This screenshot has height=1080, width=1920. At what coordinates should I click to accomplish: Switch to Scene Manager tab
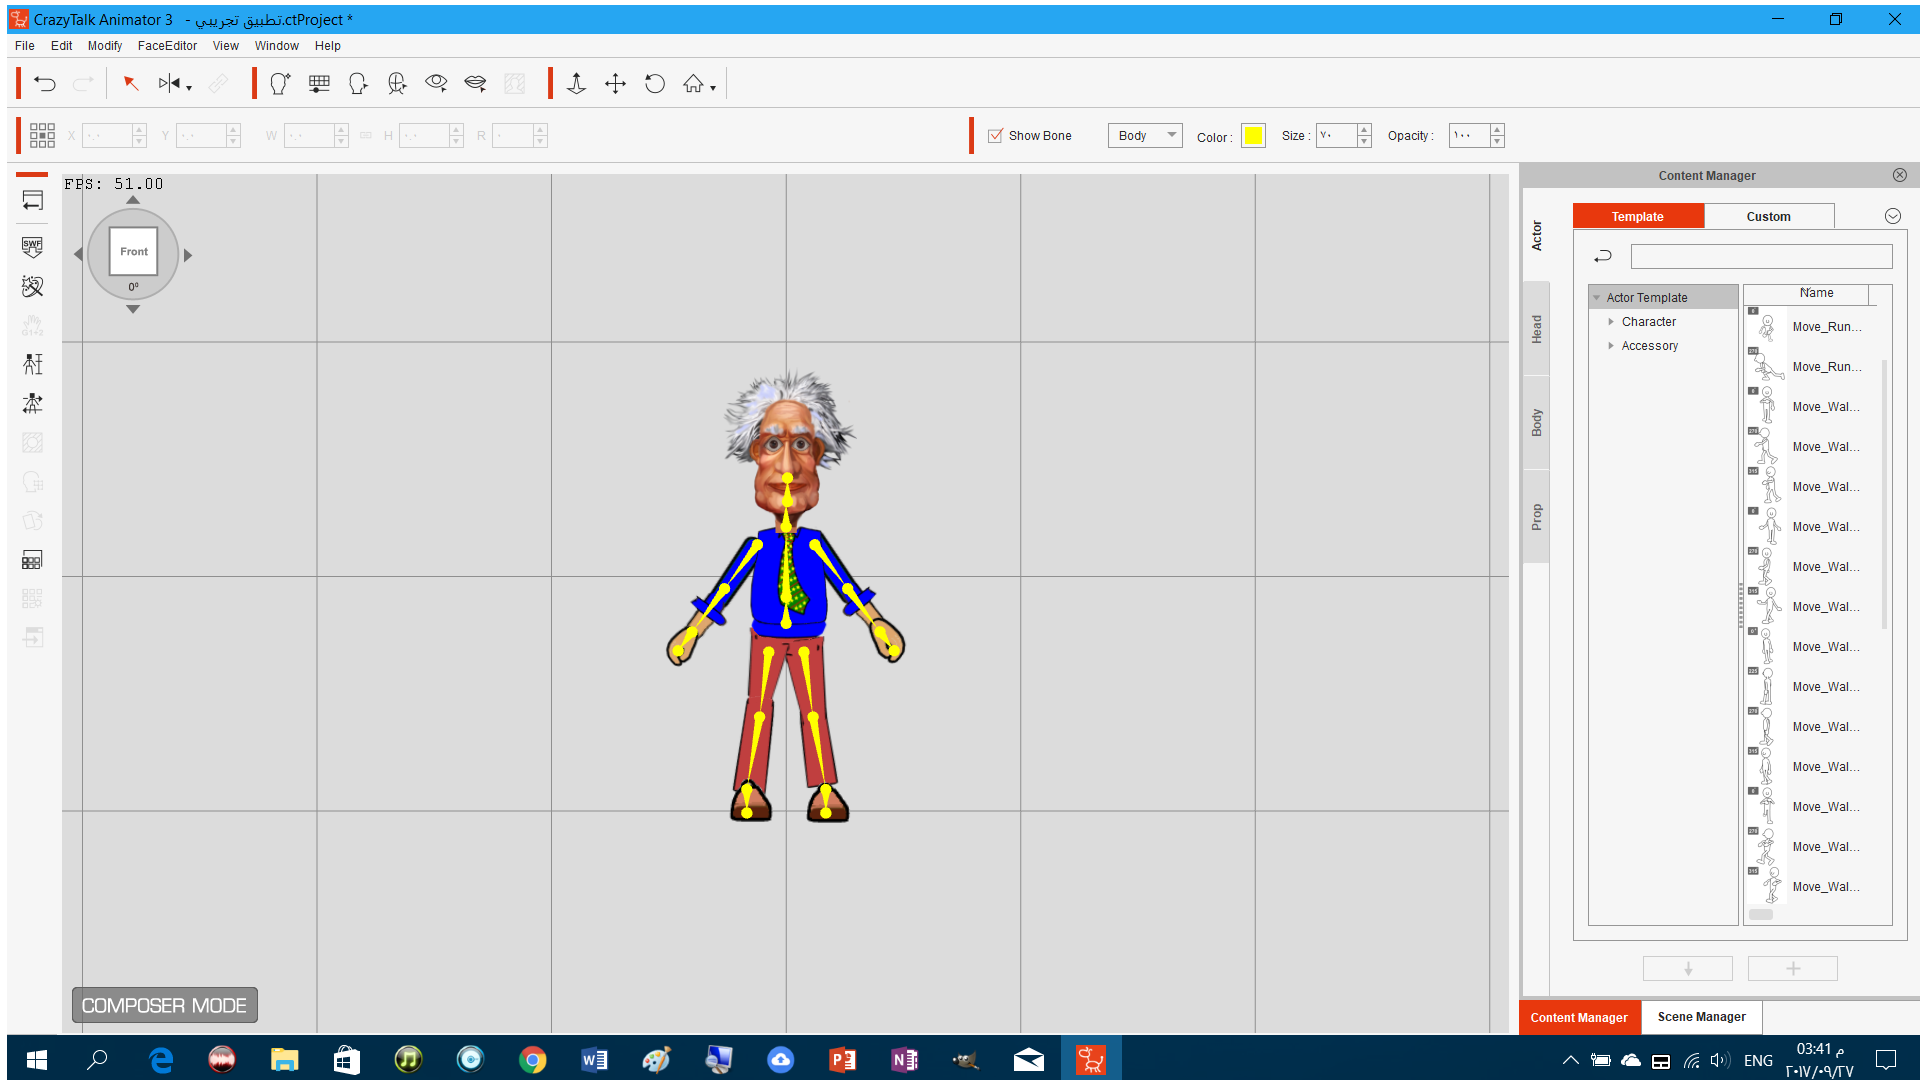[1702, 1017]
